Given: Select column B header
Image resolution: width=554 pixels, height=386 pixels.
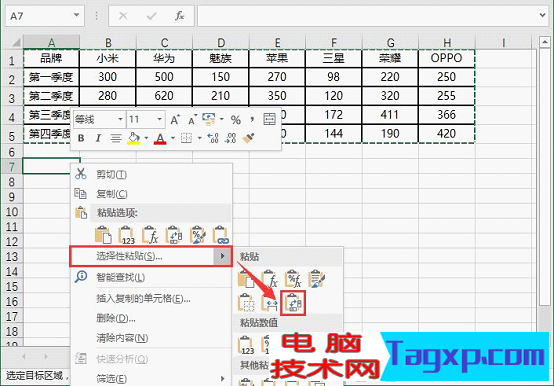Looking at the screenshot, I should tap(108, 42).
